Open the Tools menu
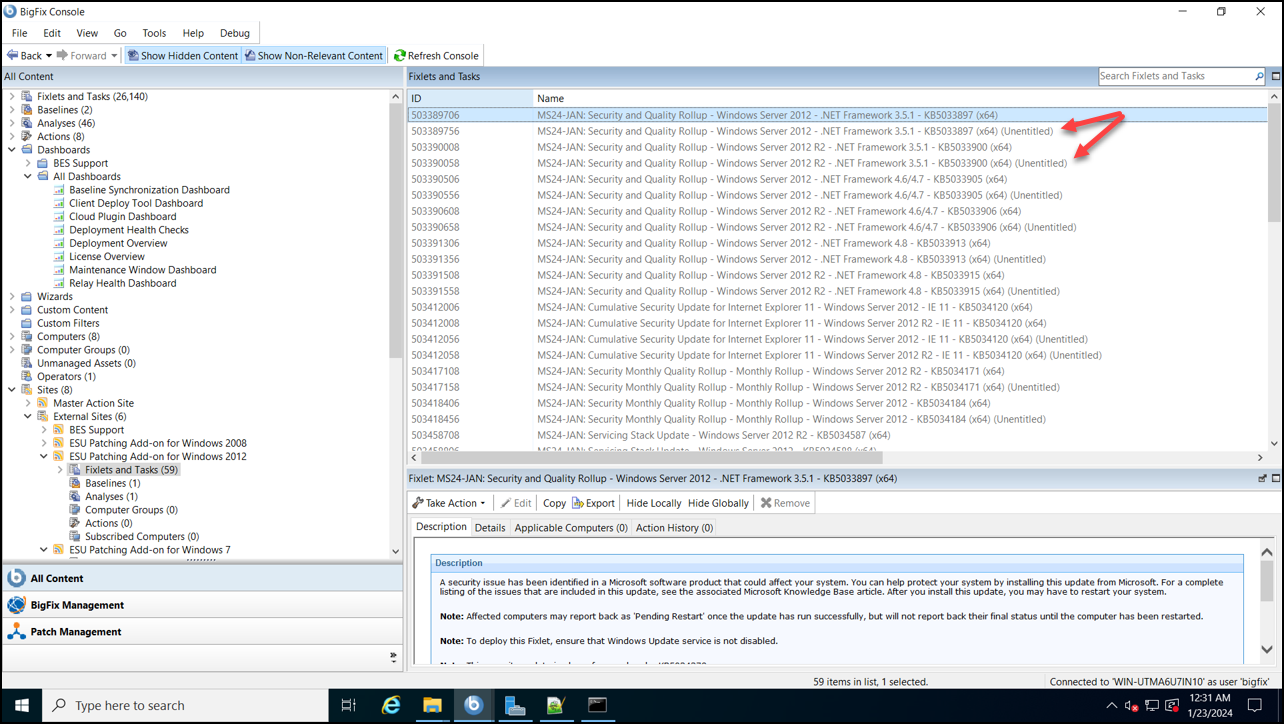 tap(154, 33)
